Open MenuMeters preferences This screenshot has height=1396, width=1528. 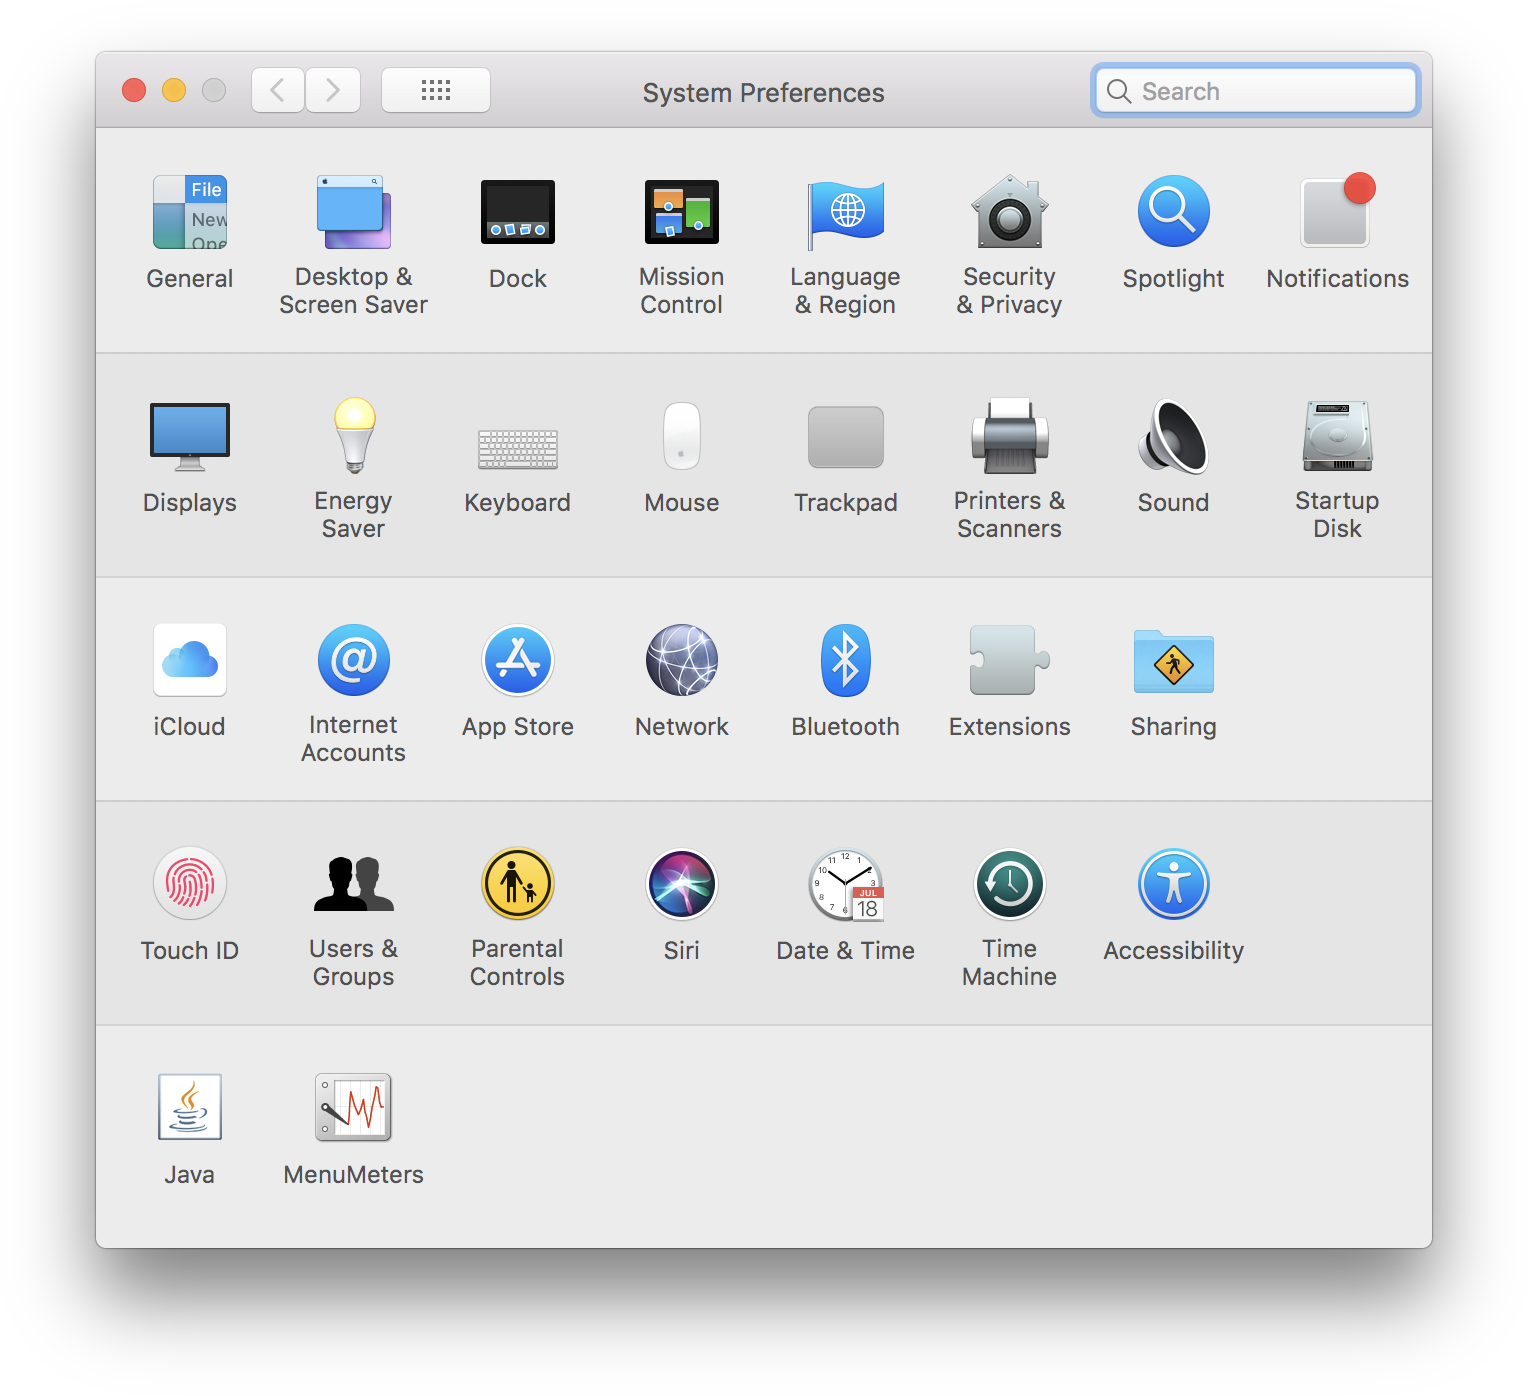point(354,1108)
